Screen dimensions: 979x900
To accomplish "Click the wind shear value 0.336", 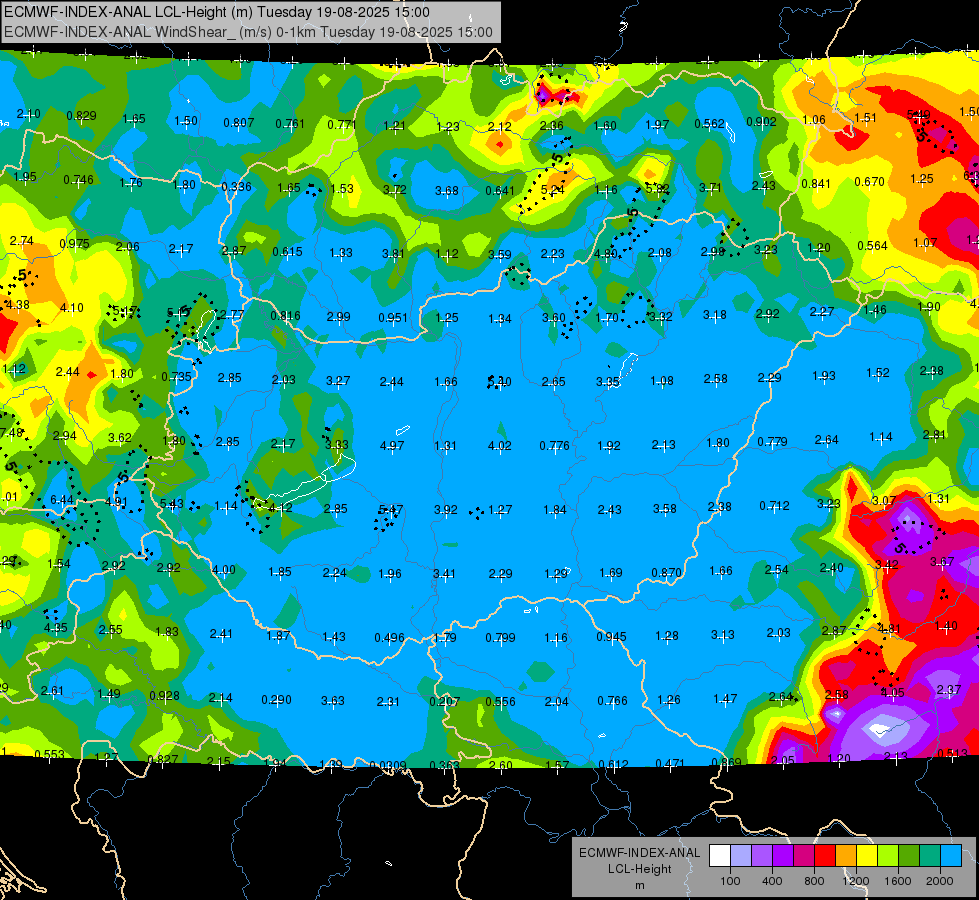I will pyautogui.click(x=236, y=187).
